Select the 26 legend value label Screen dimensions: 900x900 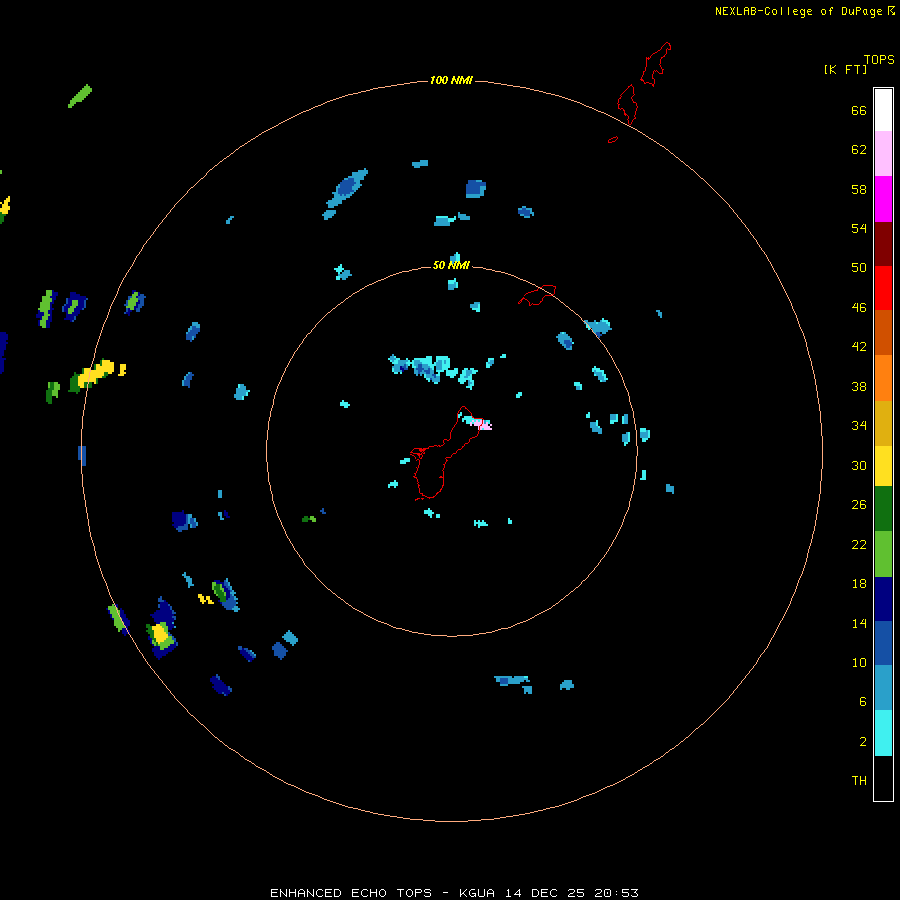click(859, 505)
